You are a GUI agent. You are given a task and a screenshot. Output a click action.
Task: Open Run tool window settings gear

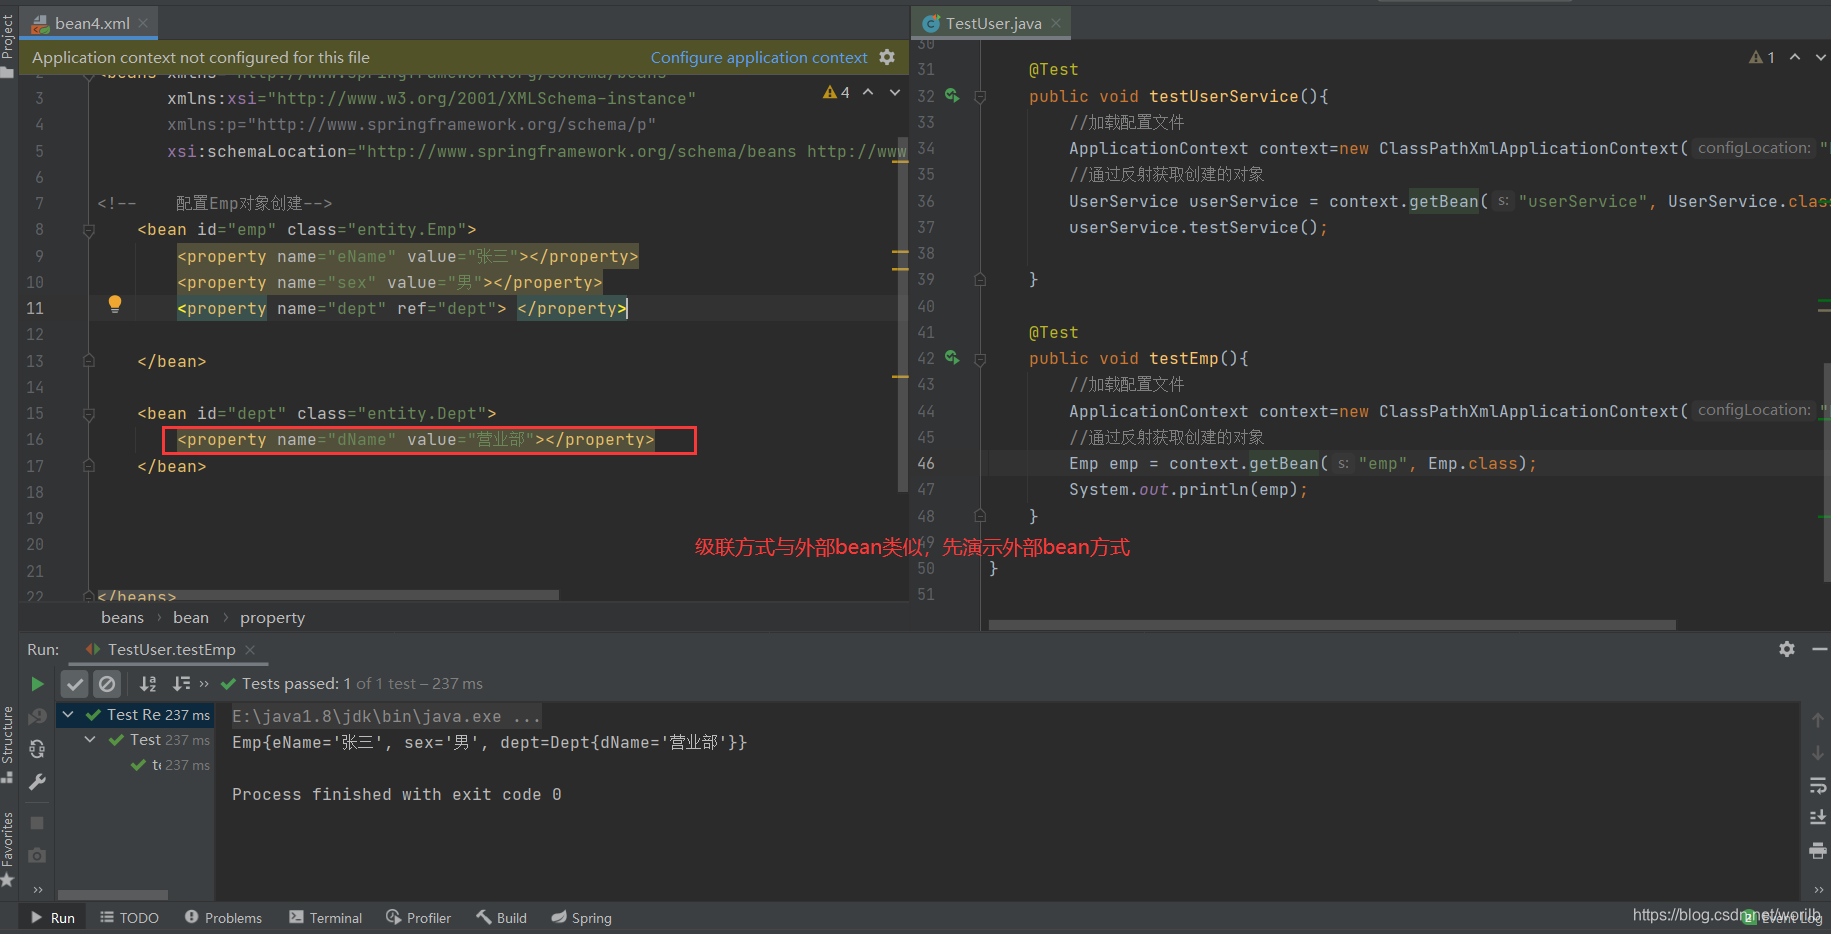click(1787, 650)
